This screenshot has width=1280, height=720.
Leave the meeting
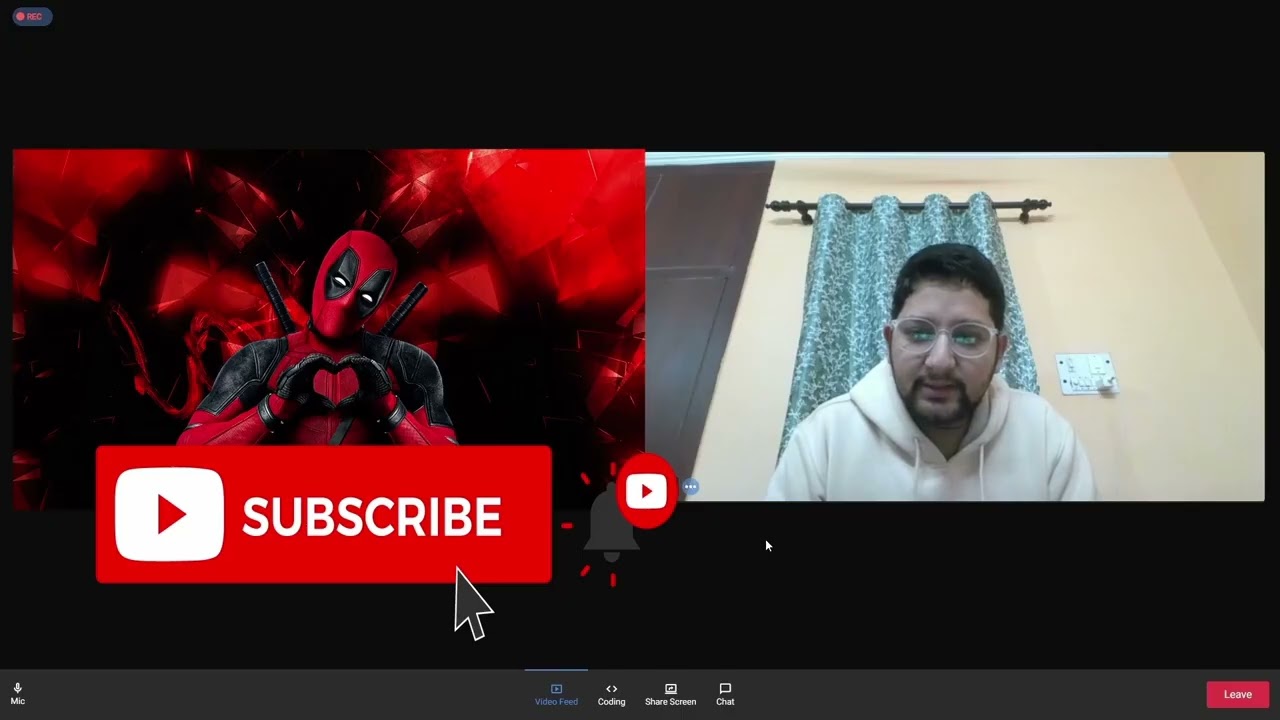[1237, 694]
